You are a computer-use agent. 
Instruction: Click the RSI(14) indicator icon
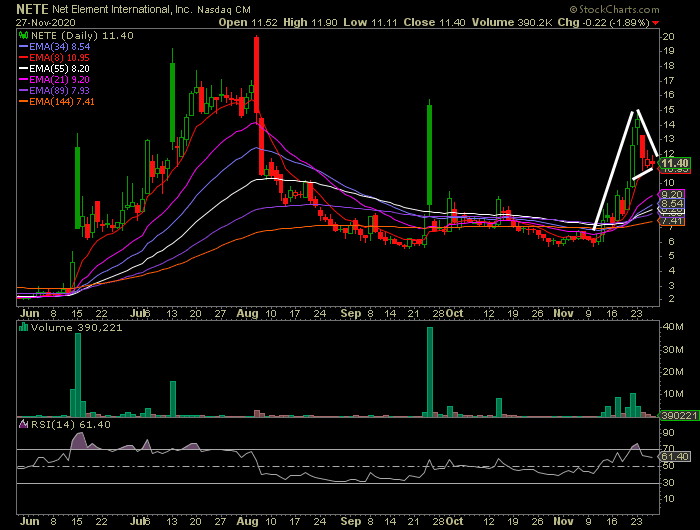click(24, 424)
